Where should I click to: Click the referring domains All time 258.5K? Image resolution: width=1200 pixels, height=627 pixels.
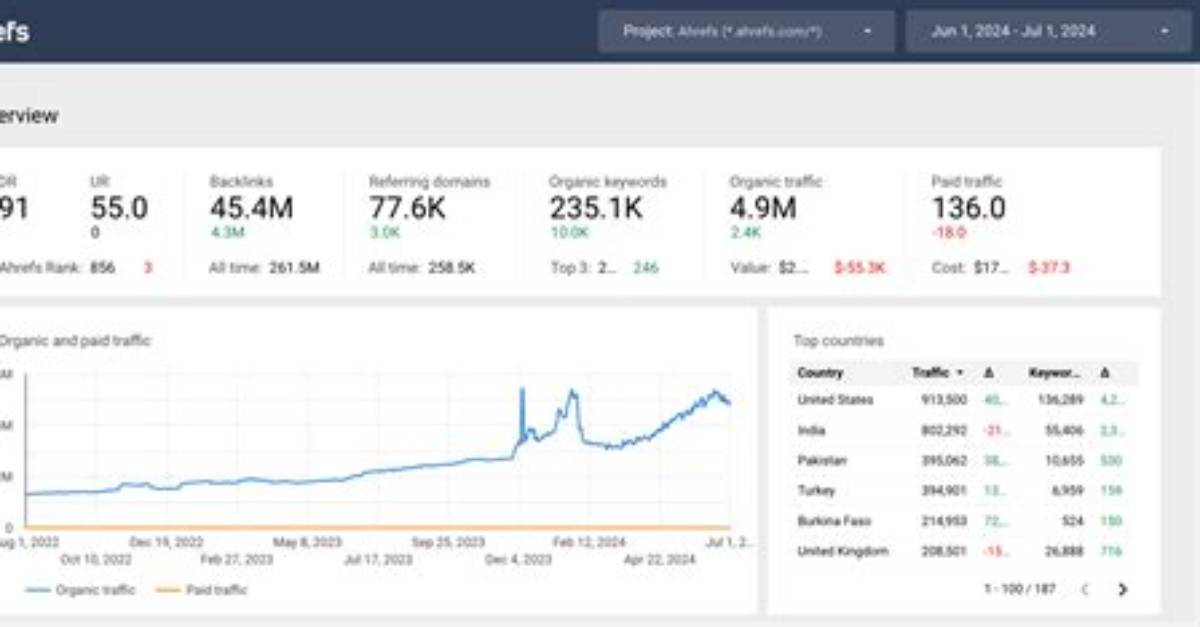[452, 268]
